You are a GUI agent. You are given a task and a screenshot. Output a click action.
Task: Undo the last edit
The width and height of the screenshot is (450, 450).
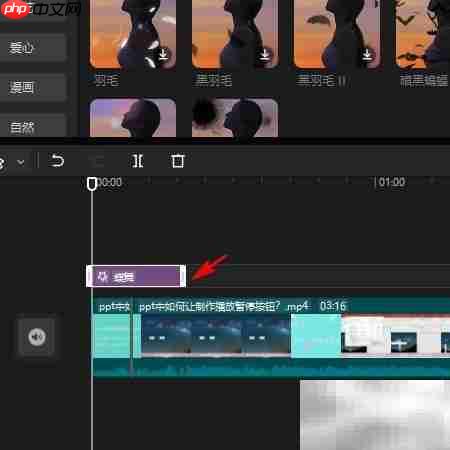57,161
